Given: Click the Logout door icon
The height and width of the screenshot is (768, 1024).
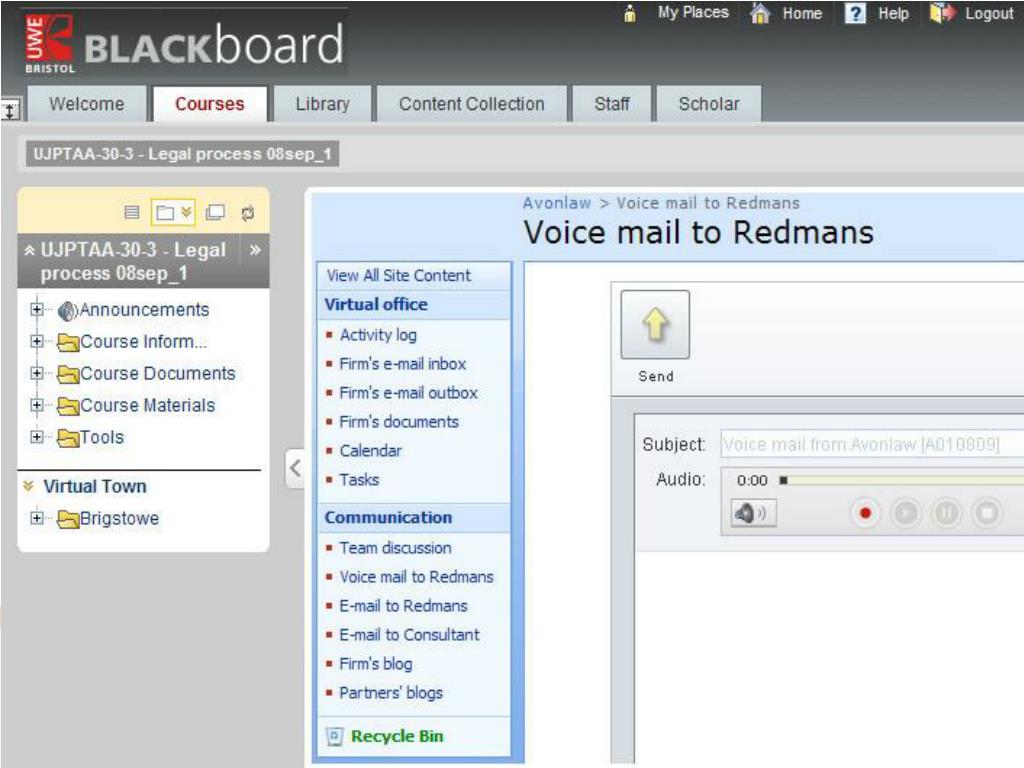Looking at the screenshot, I should [x=942, y=13].
